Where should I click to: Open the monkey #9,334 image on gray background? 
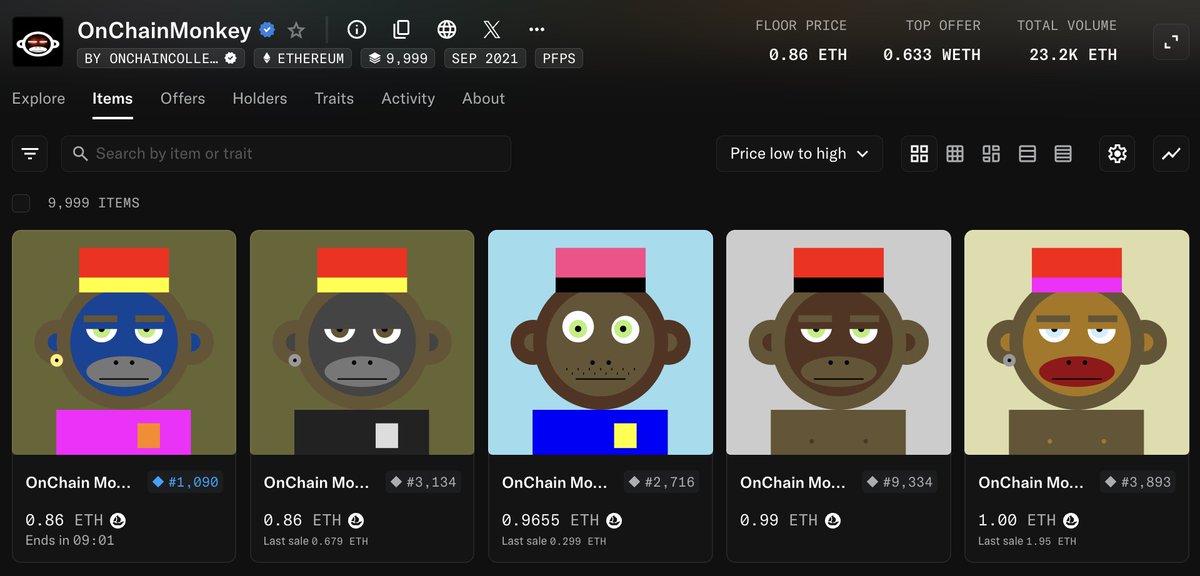[x=838, y=343]
